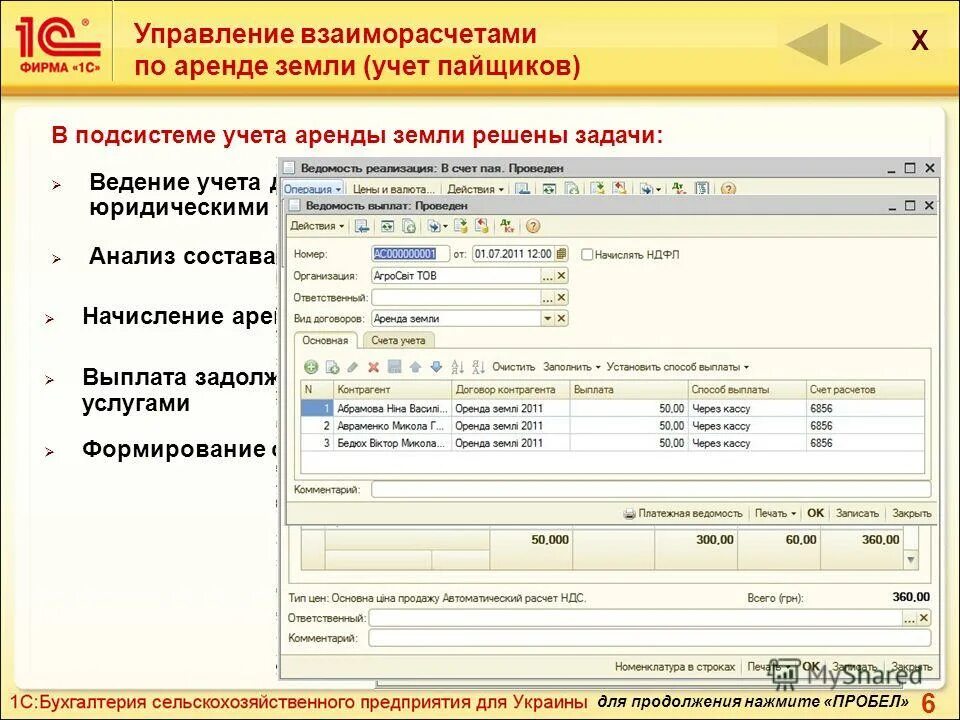Move the selected row down

point(435,367)
